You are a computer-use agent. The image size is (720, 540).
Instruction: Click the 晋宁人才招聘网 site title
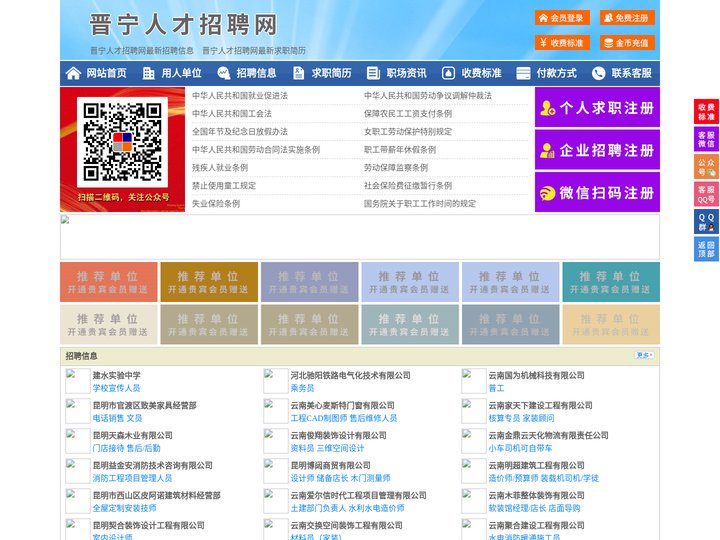tap(183, 24)
